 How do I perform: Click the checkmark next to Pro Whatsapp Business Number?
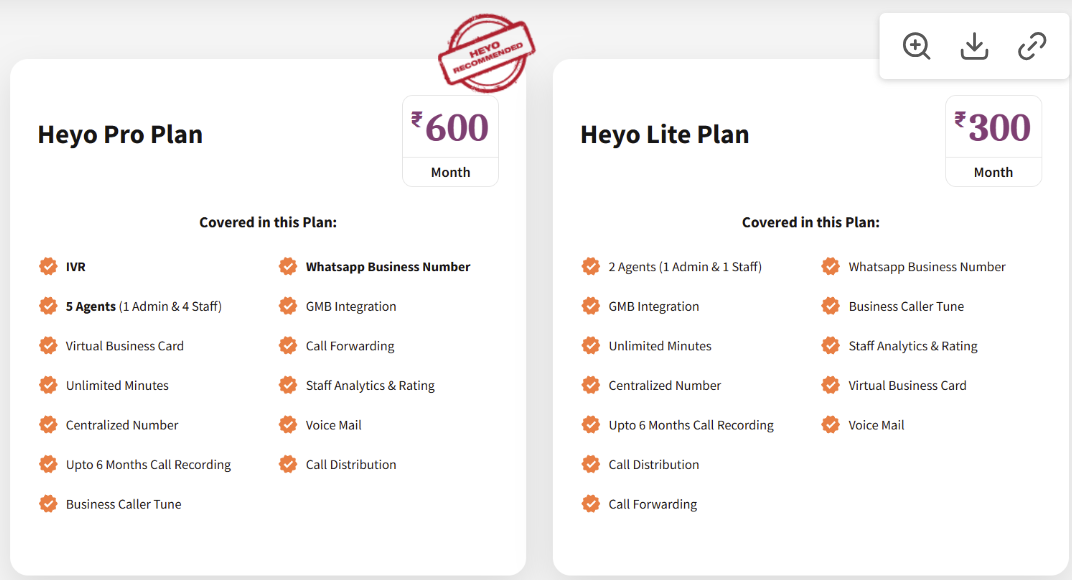click(x=288, y=266)
